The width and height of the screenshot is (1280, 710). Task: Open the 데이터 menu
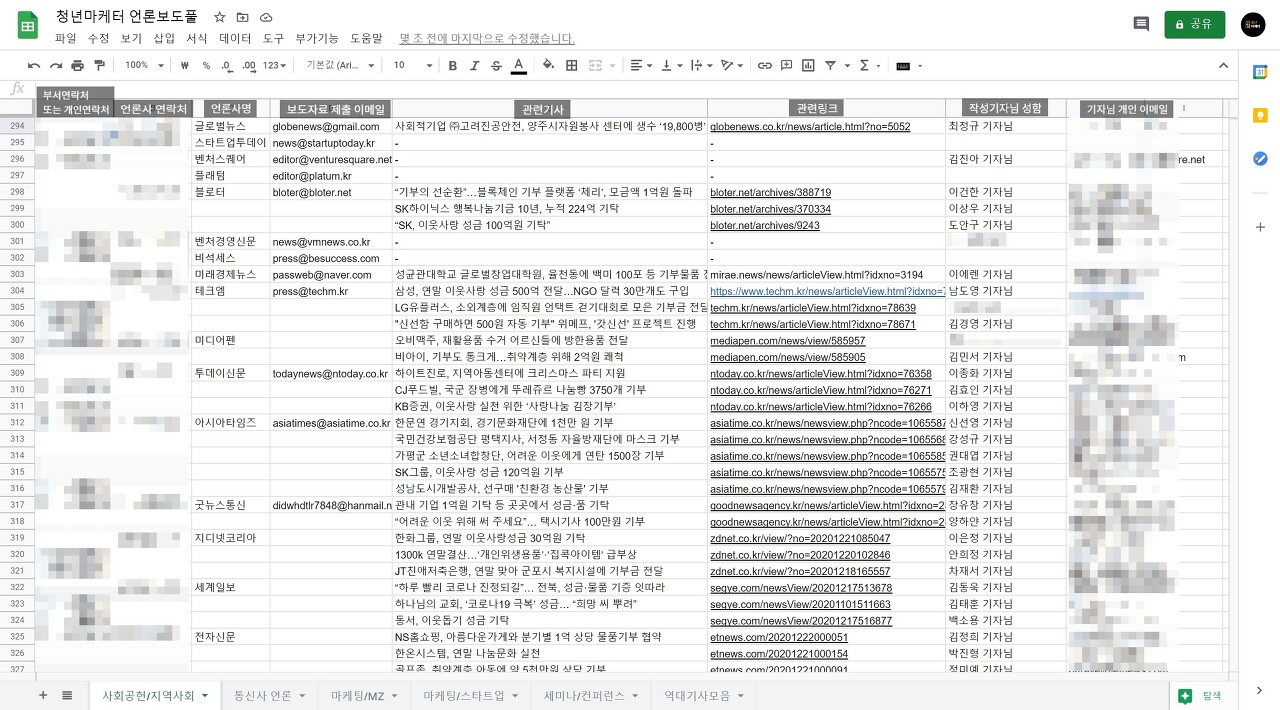pyautogui.click(x=235, y=38)
